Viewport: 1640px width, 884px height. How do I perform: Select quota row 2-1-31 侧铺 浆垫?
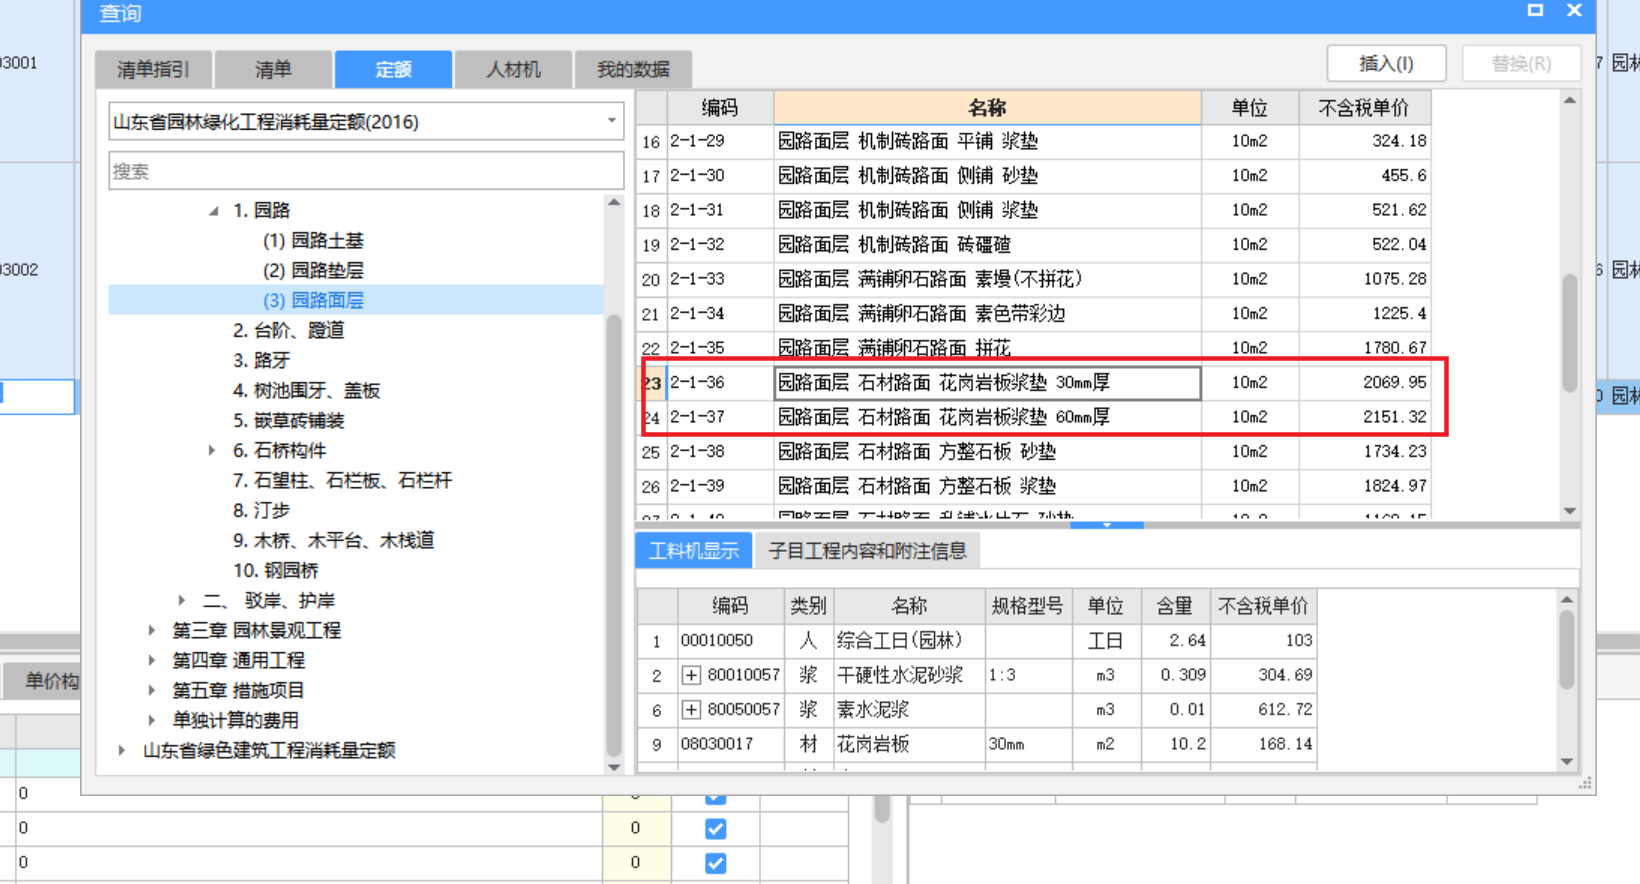[x=1034, y=211]
